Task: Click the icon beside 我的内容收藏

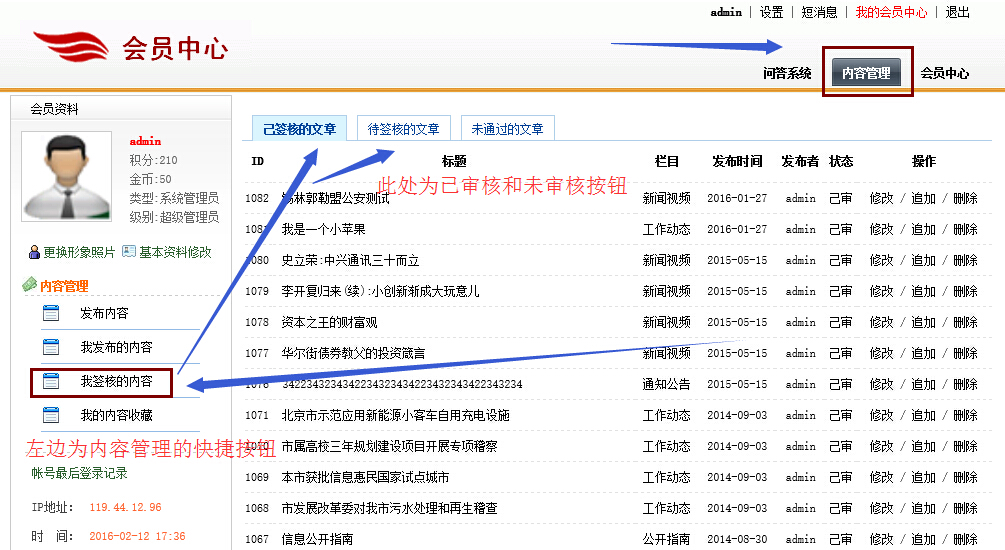Action: [51, 415]
